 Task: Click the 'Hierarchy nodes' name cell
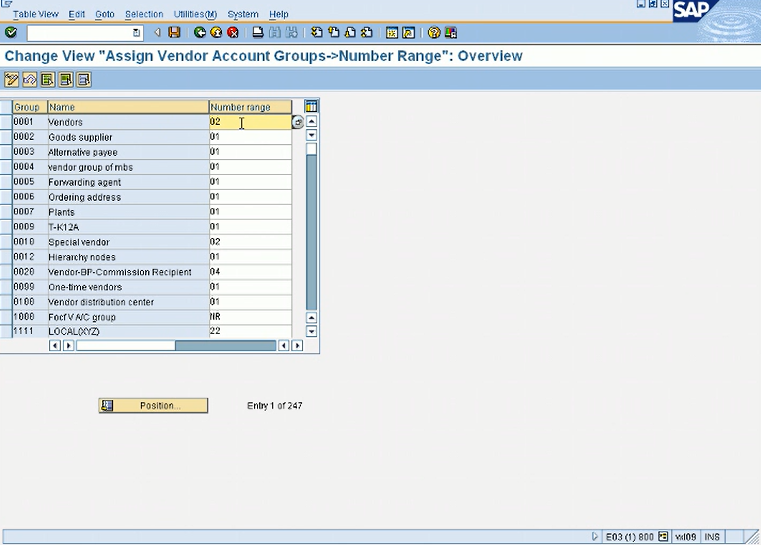coord(128,257)
